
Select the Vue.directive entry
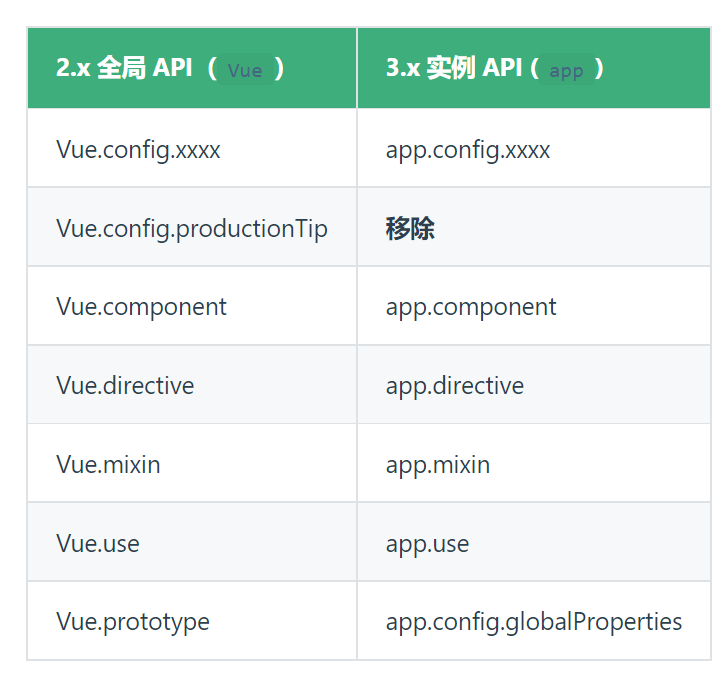[x=125, y=385]
